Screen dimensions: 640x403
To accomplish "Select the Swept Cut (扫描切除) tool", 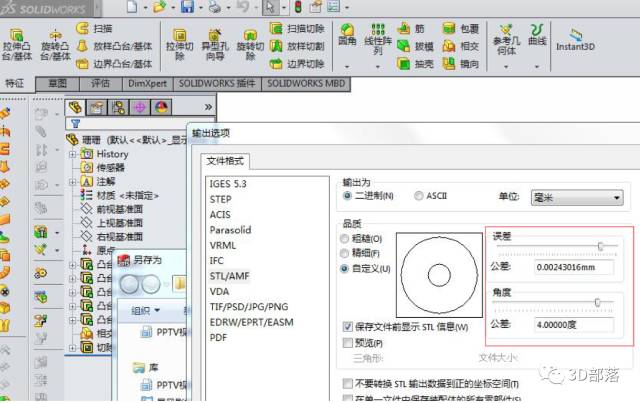I will coord(297,28).
